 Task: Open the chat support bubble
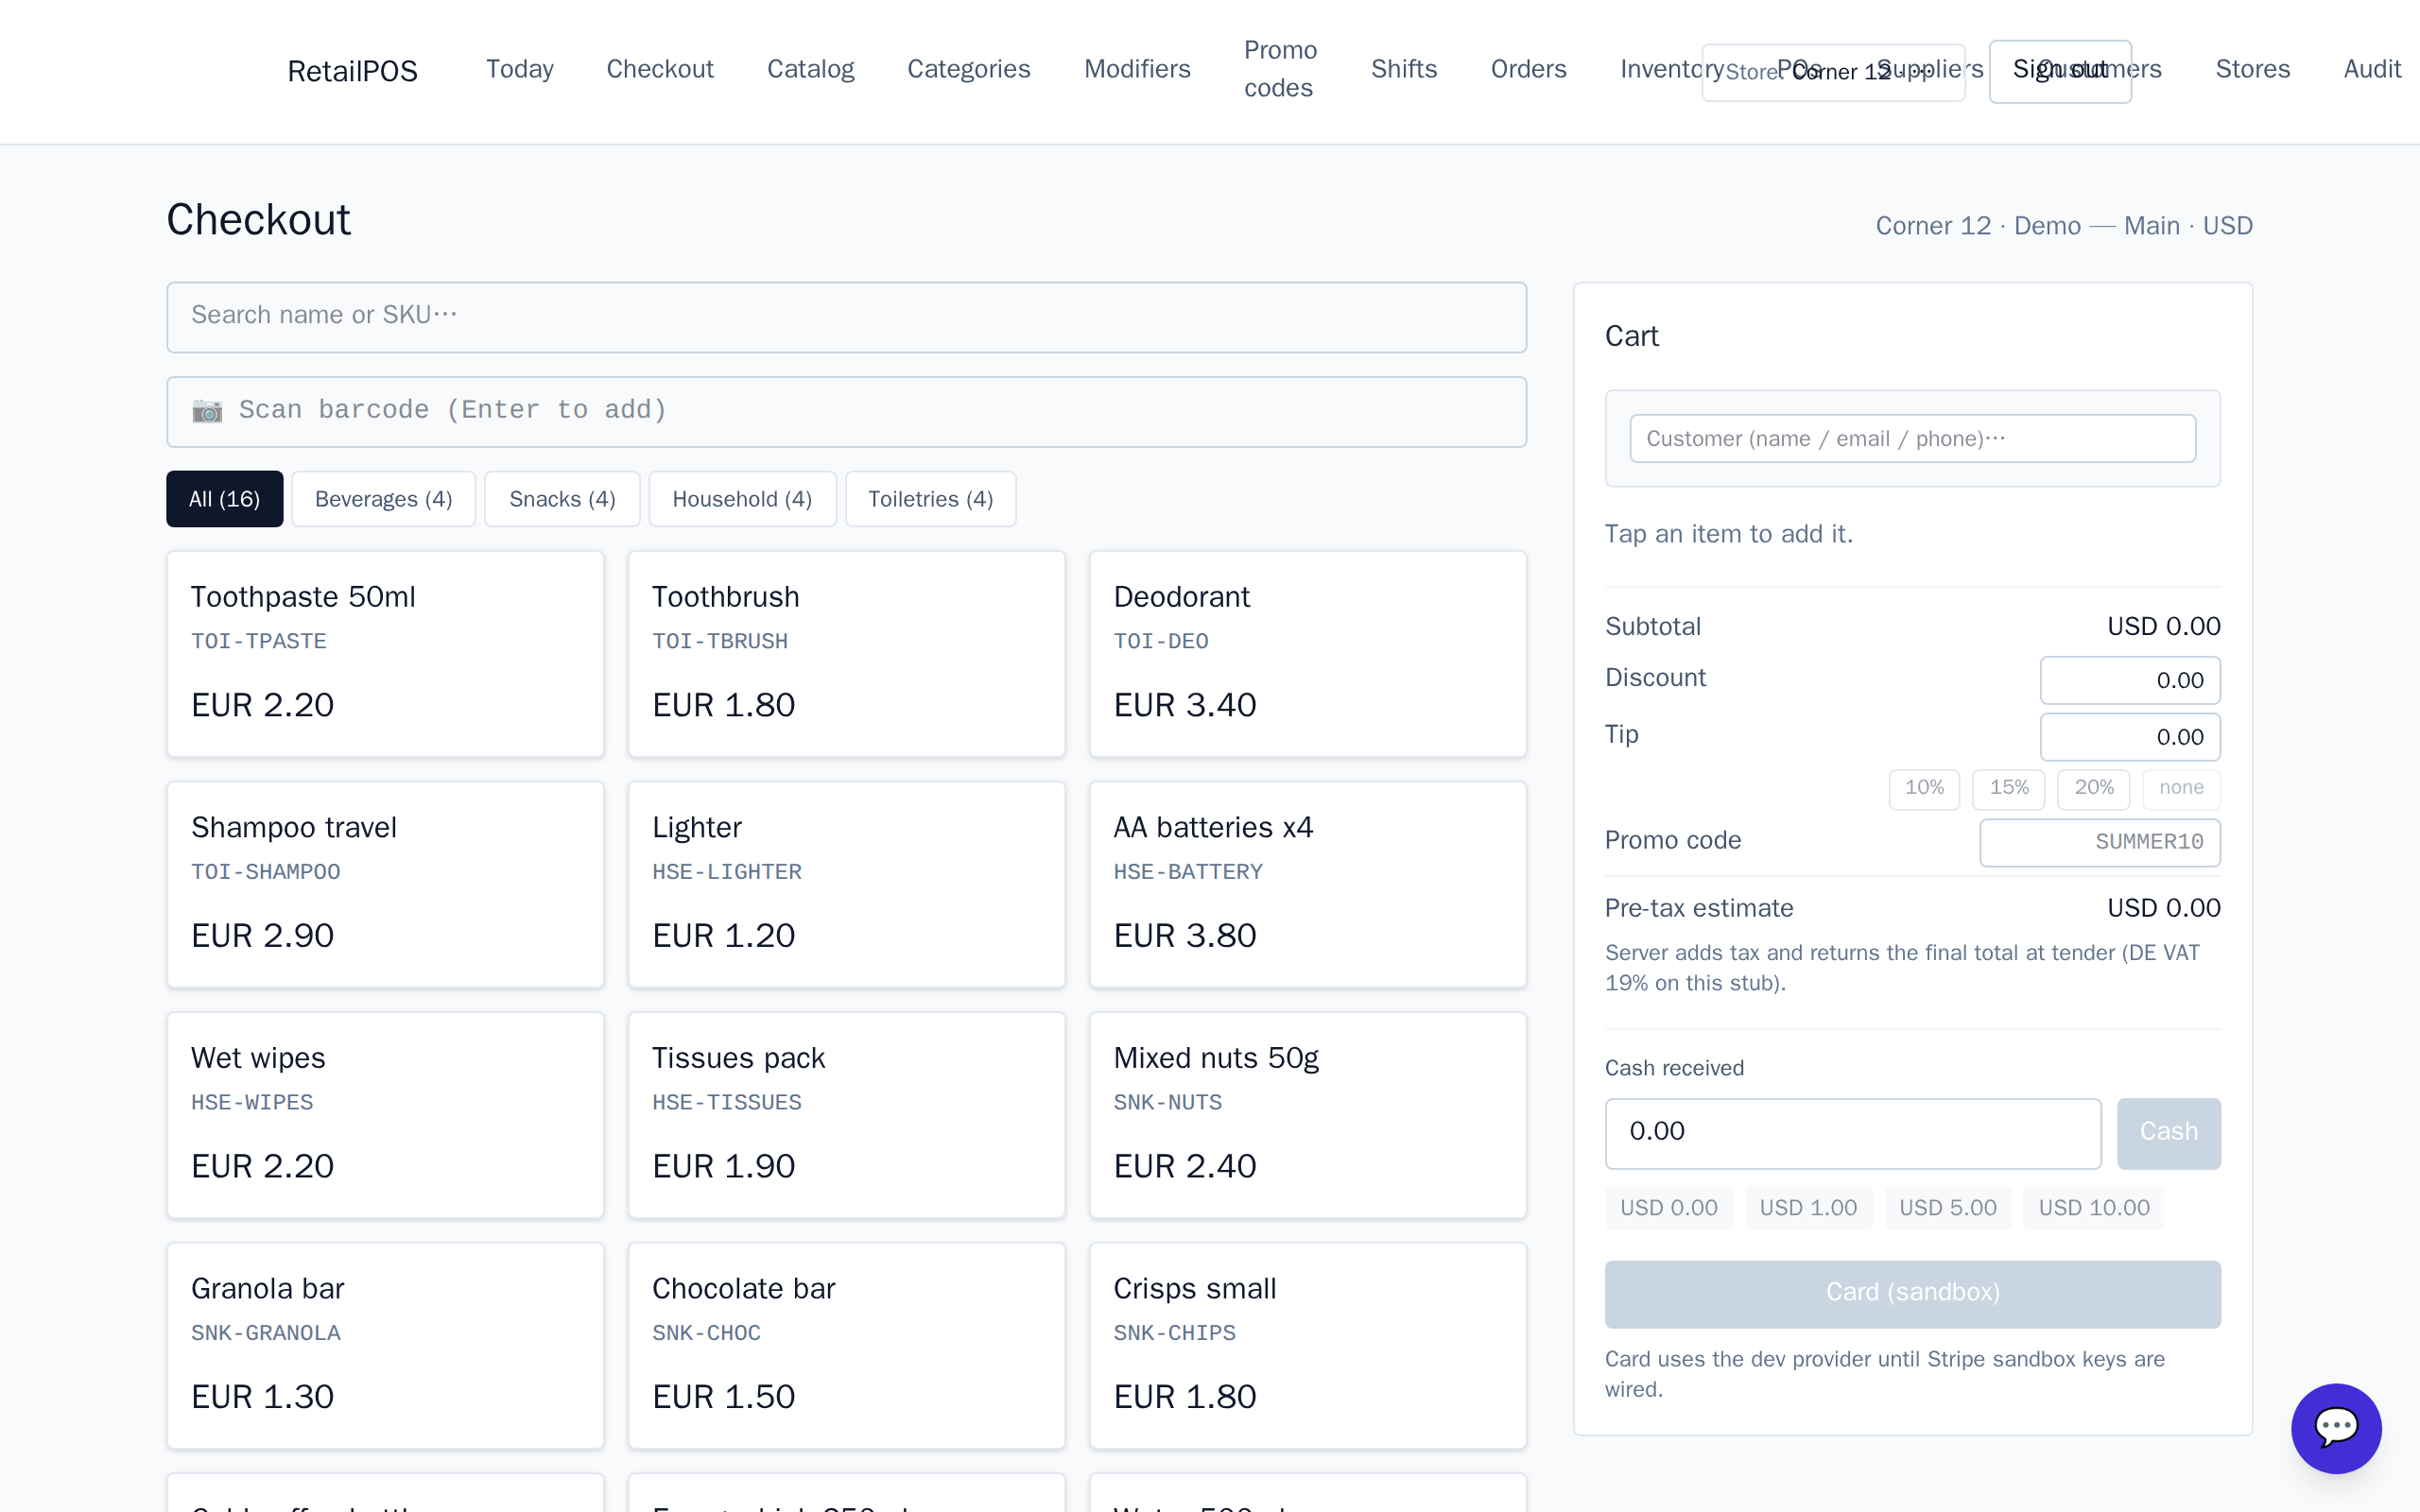click(x=2335, y=1427)
